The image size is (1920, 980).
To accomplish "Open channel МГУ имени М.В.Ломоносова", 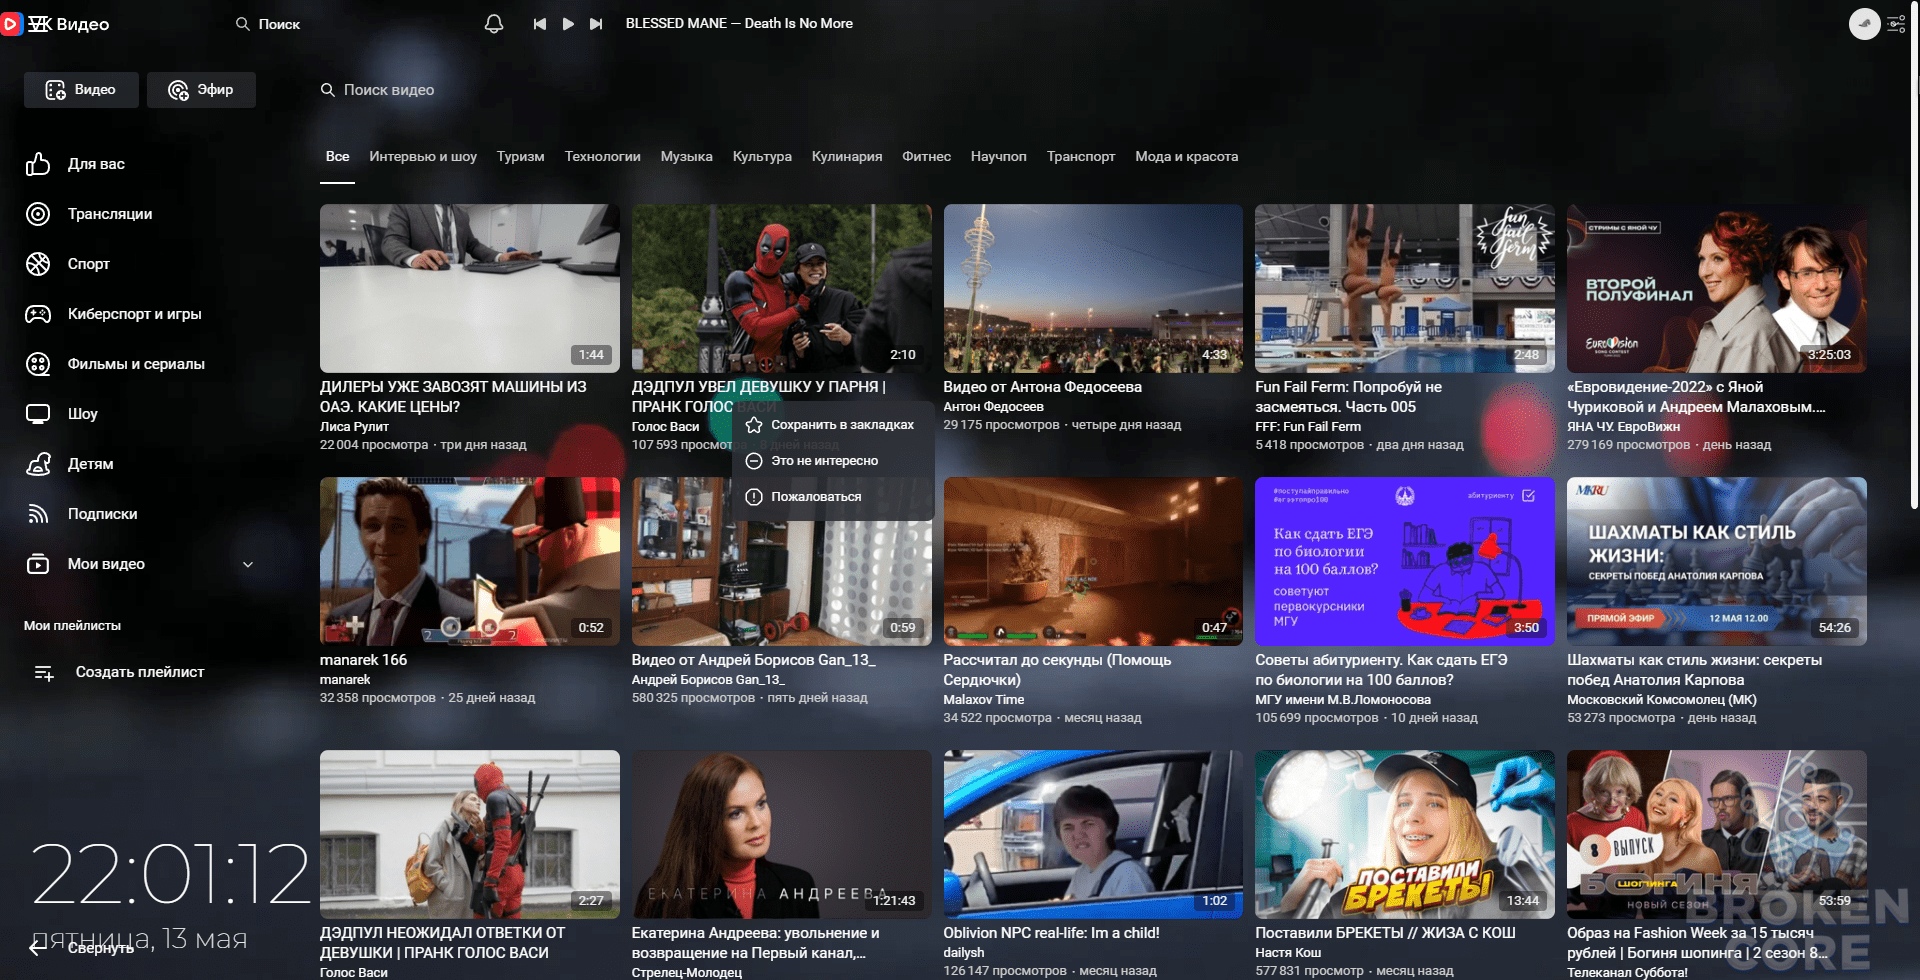I will tap(1342, 700).
